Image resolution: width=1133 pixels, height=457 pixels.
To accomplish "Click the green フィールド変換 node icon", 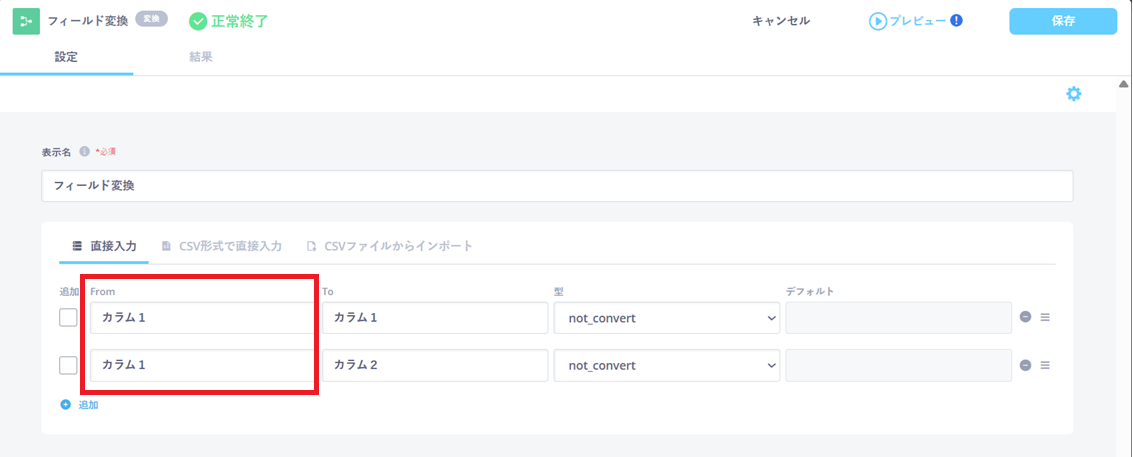I will [26, 21].
